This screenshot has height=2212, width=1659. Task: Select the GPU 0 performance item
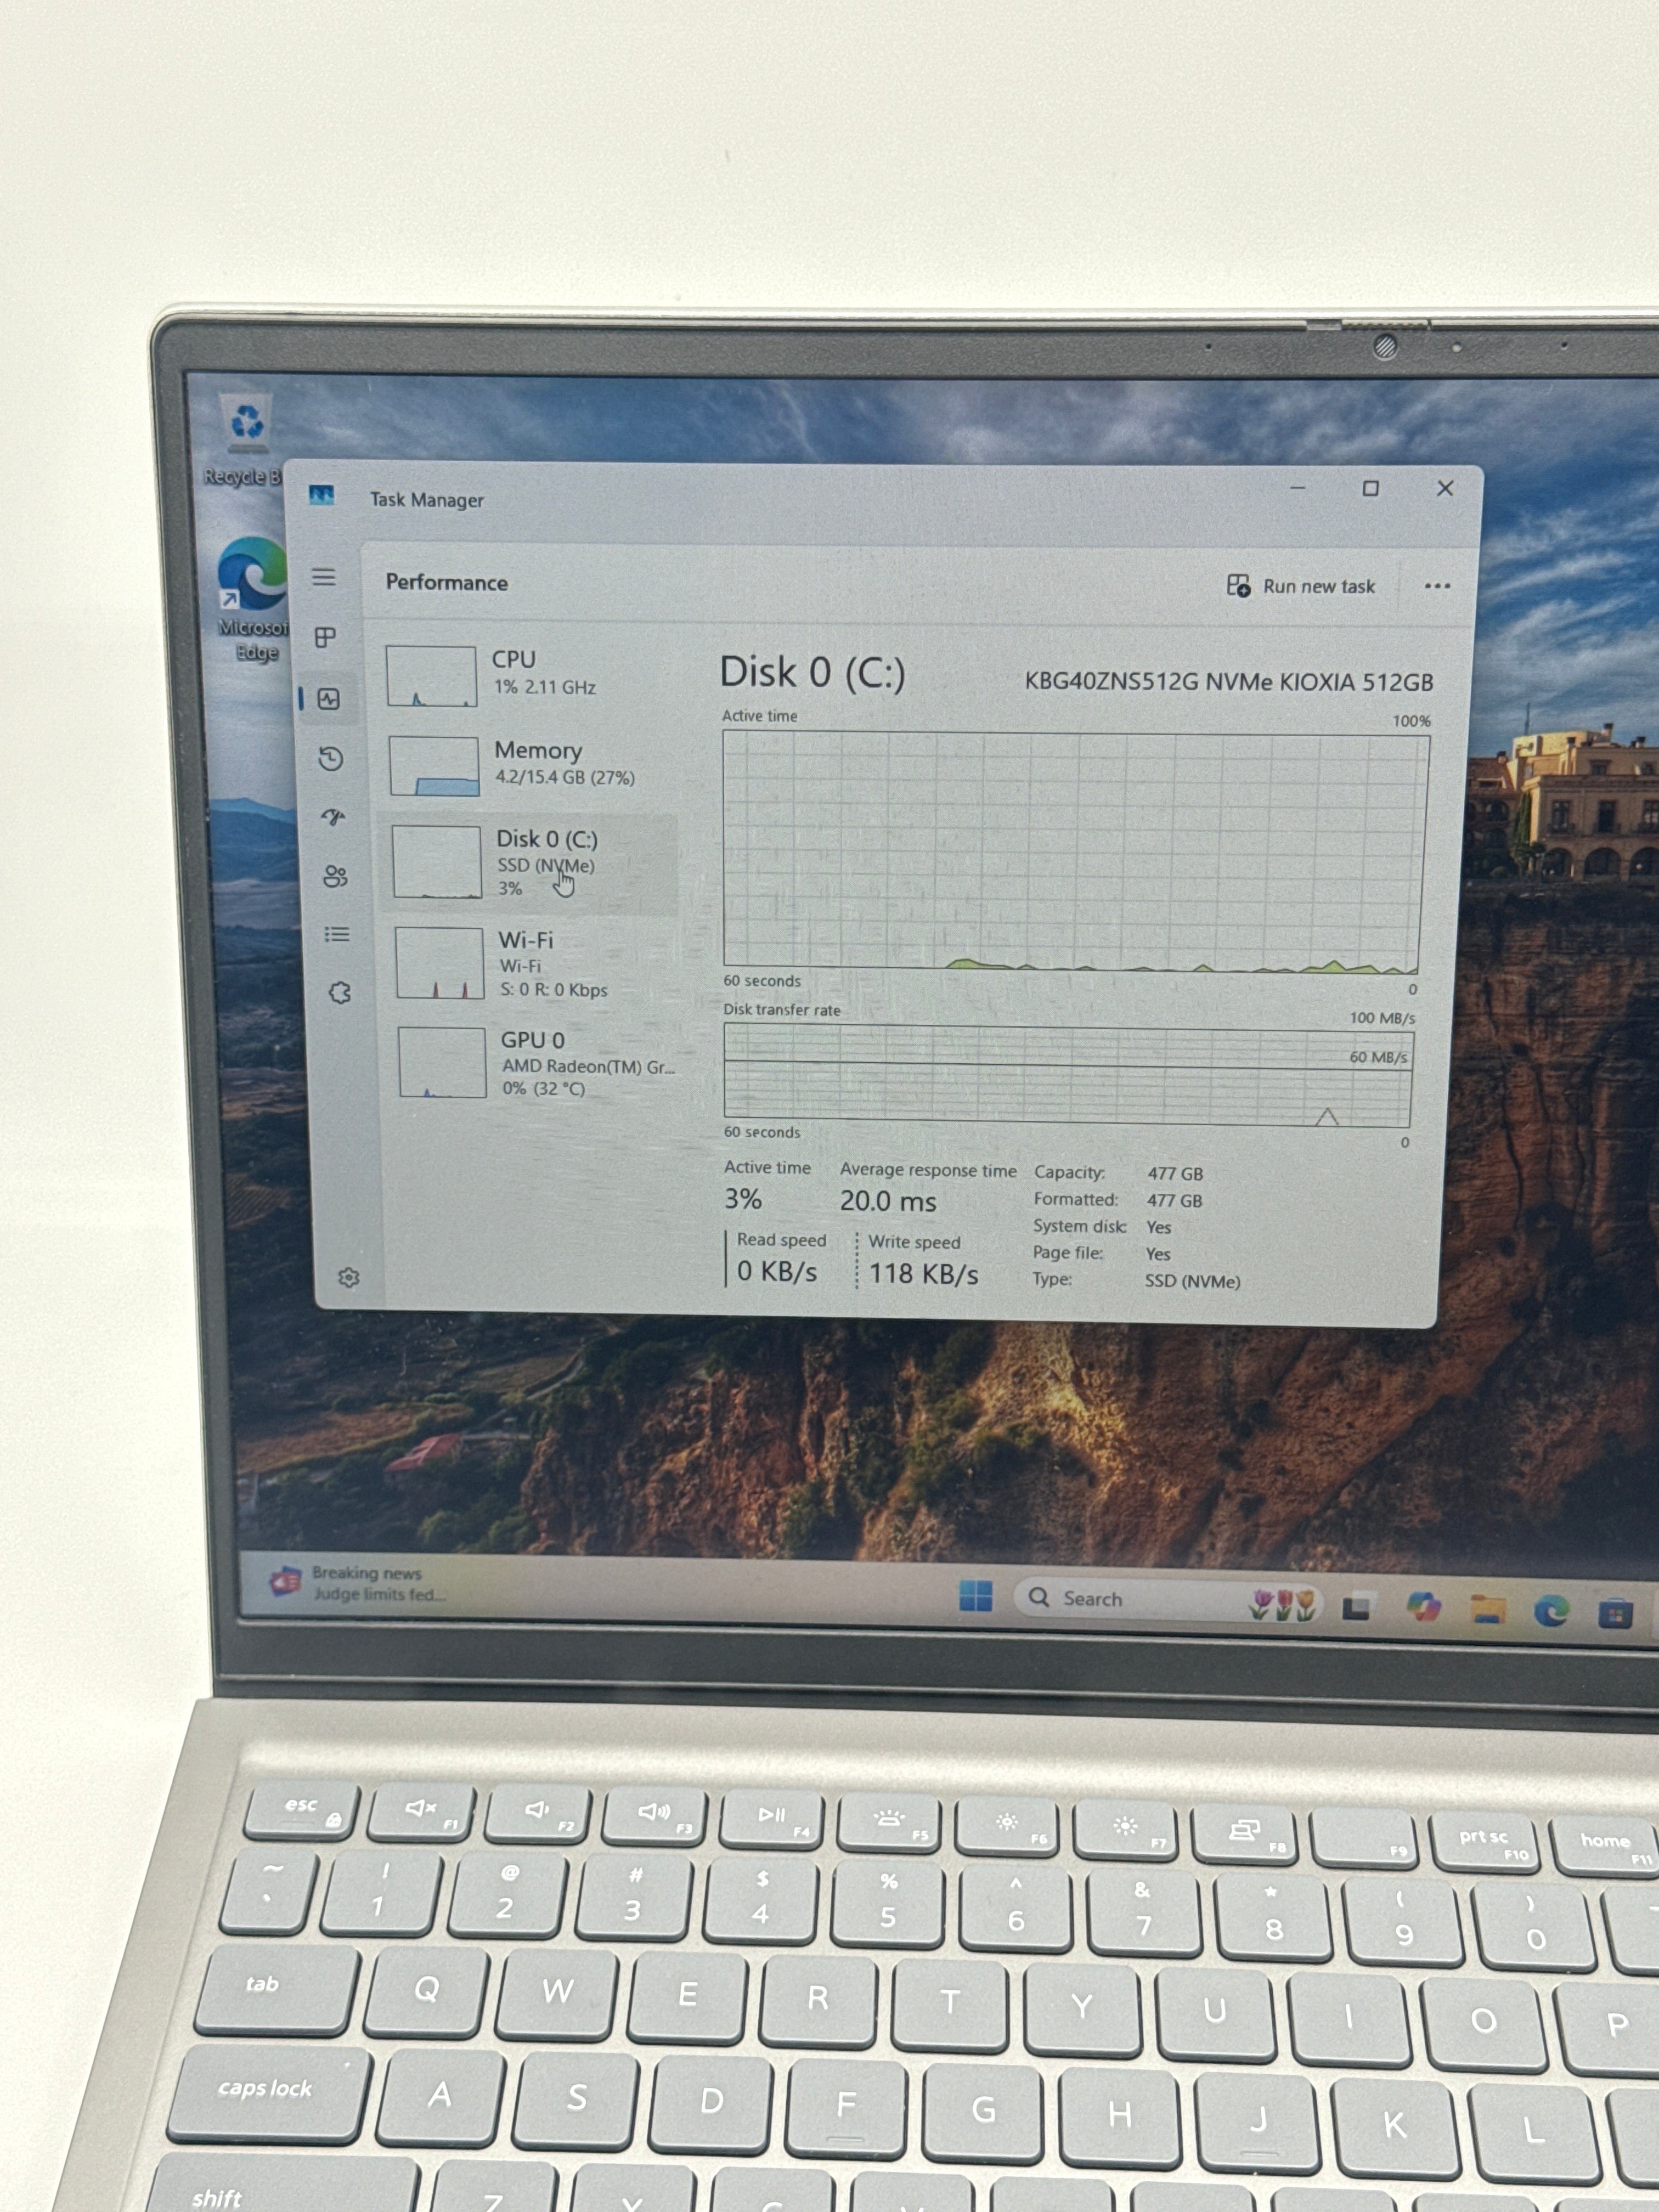538,1063
